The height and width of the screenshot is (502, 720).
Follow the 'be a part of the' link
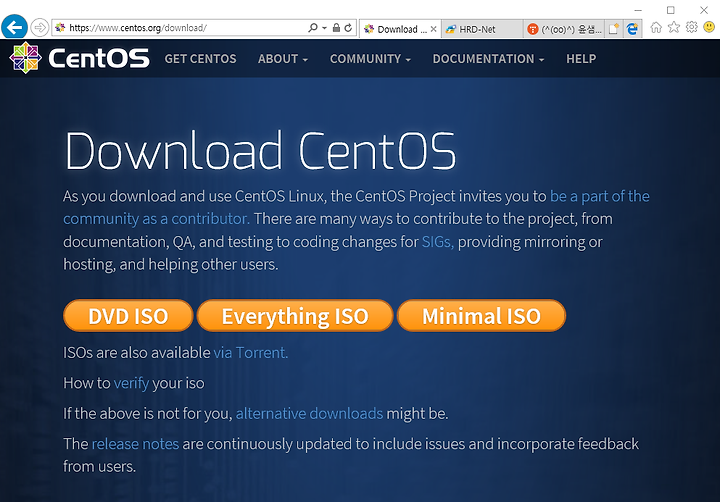600,196
